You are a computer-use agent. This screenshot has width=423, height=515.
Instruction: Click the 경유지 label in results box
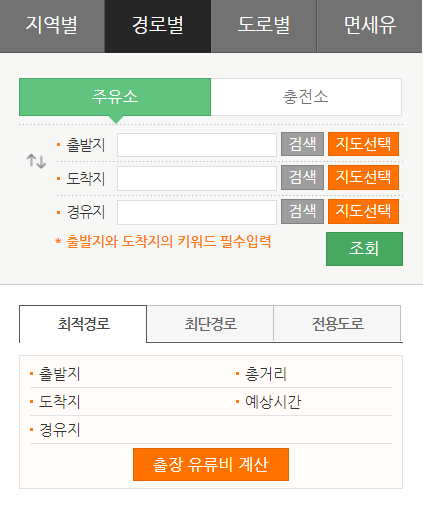click(x=60, y=430)
